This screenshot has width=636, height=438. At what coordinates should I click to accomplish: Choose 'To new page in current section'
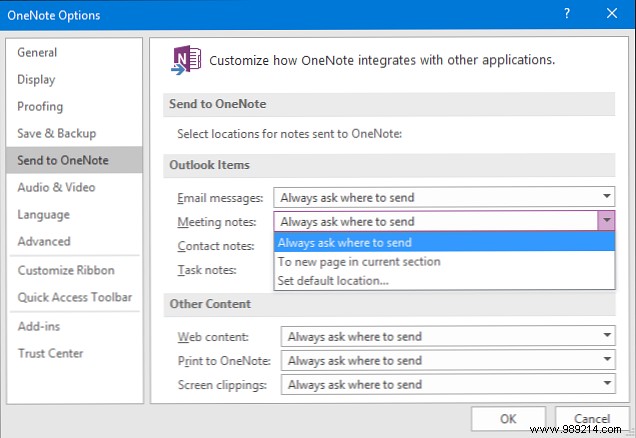[445, 262]
